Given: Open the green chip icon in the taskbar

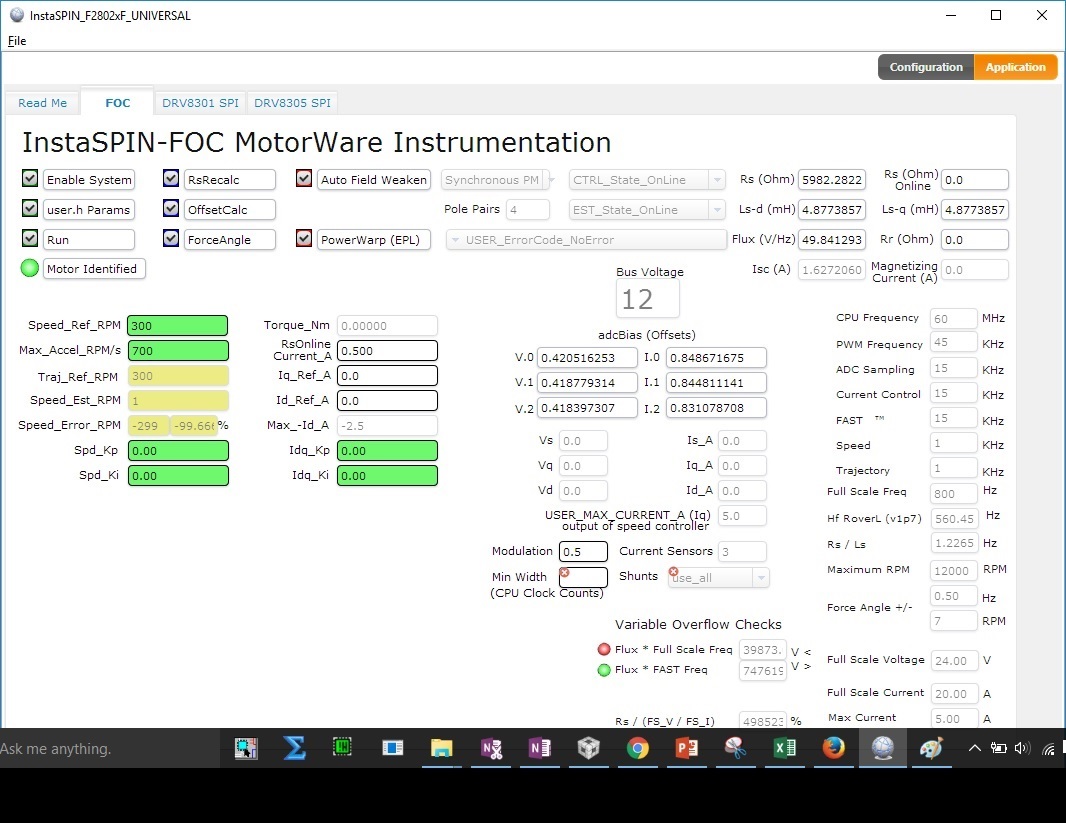Looking at the screenshot, I should pos(343,747).
